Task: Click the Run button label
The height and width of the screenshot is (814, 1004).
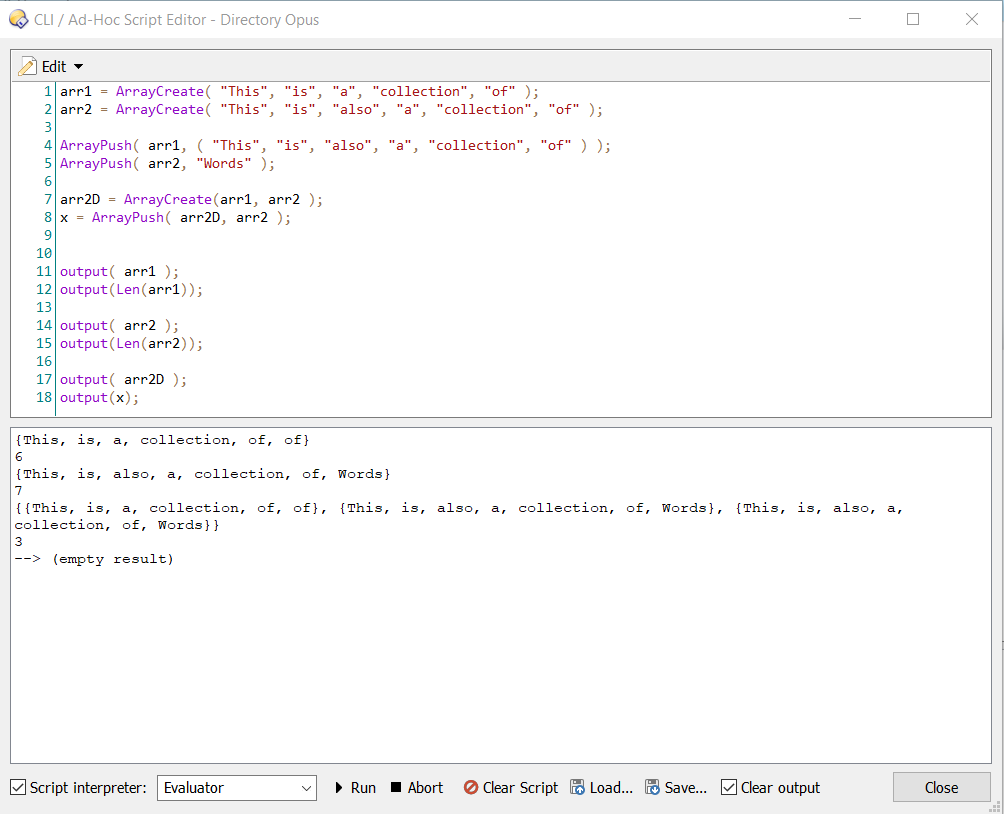Action: coord(363,788)
